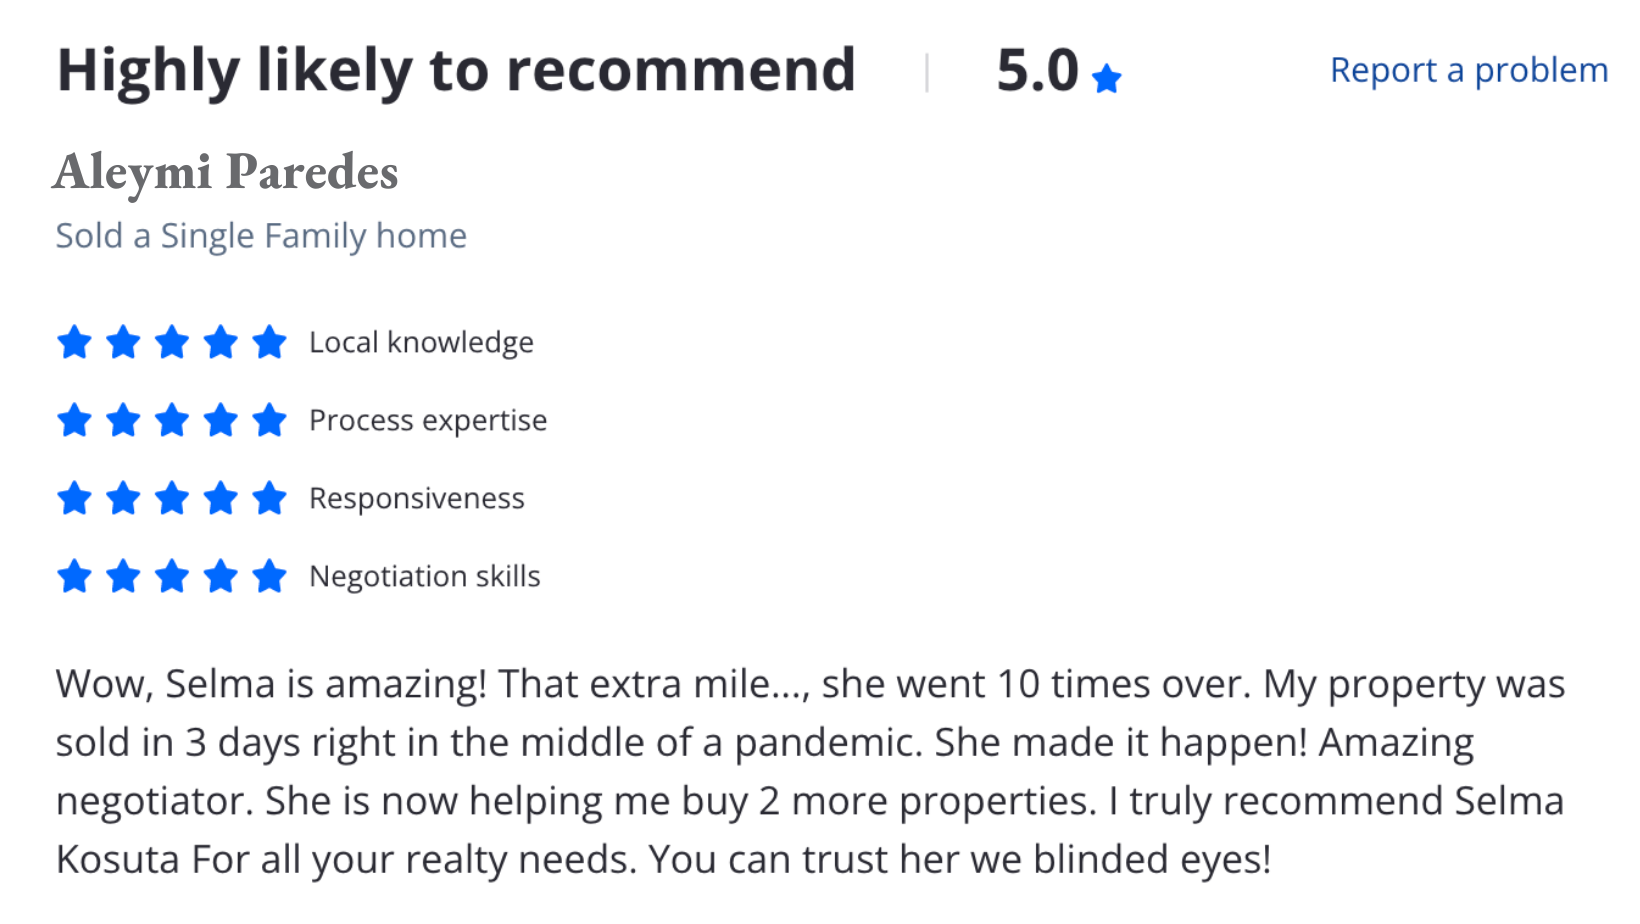Click first star of Negotiation skills rating
1640x924 pixels.
[74, 576]
